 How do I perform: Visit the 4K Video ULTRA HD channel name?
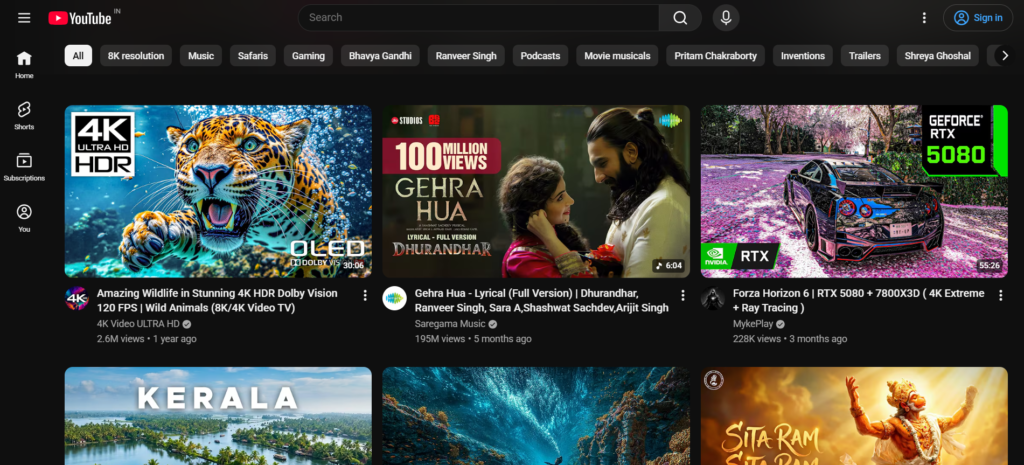coord(138,324)
